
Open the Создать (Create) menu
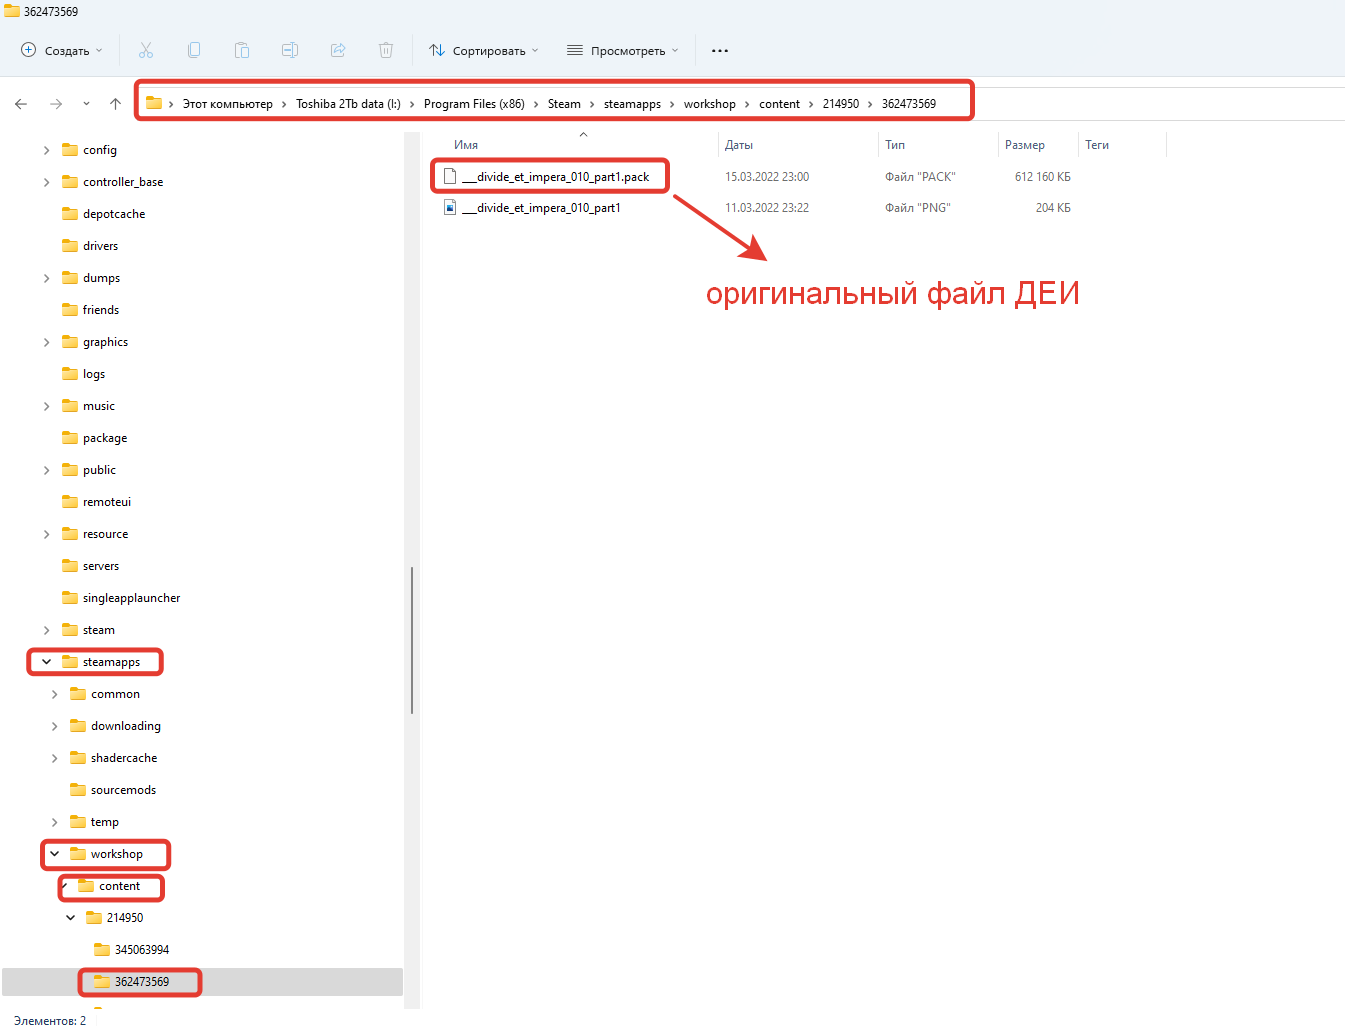[61, 50]
